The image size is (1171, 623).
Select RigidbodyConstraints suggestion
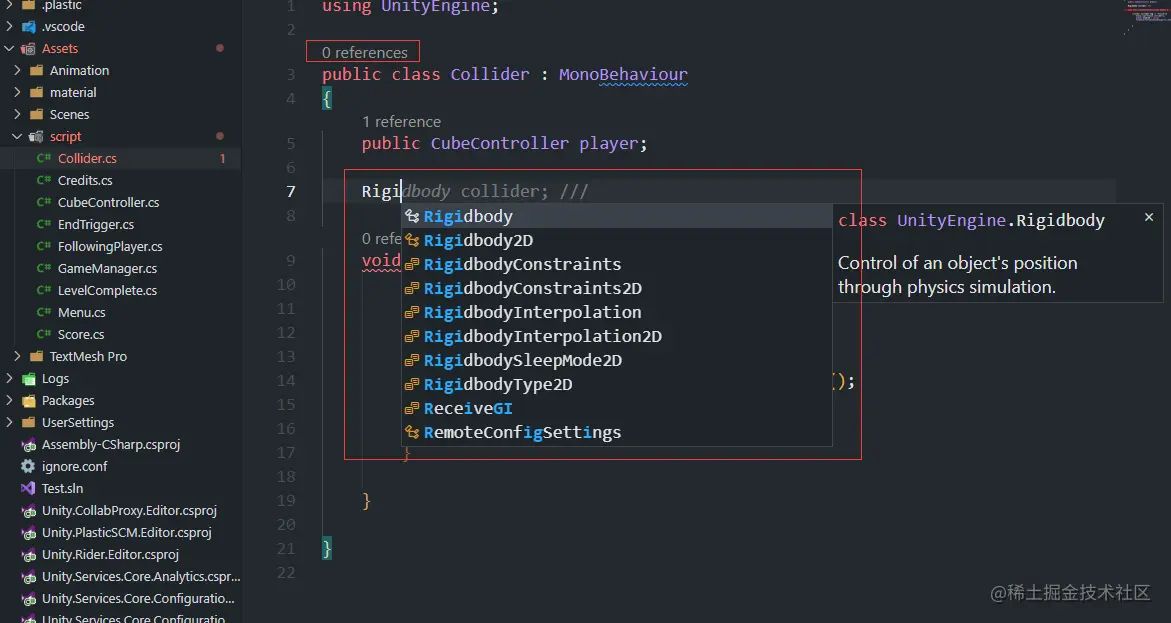pos(617,264)
